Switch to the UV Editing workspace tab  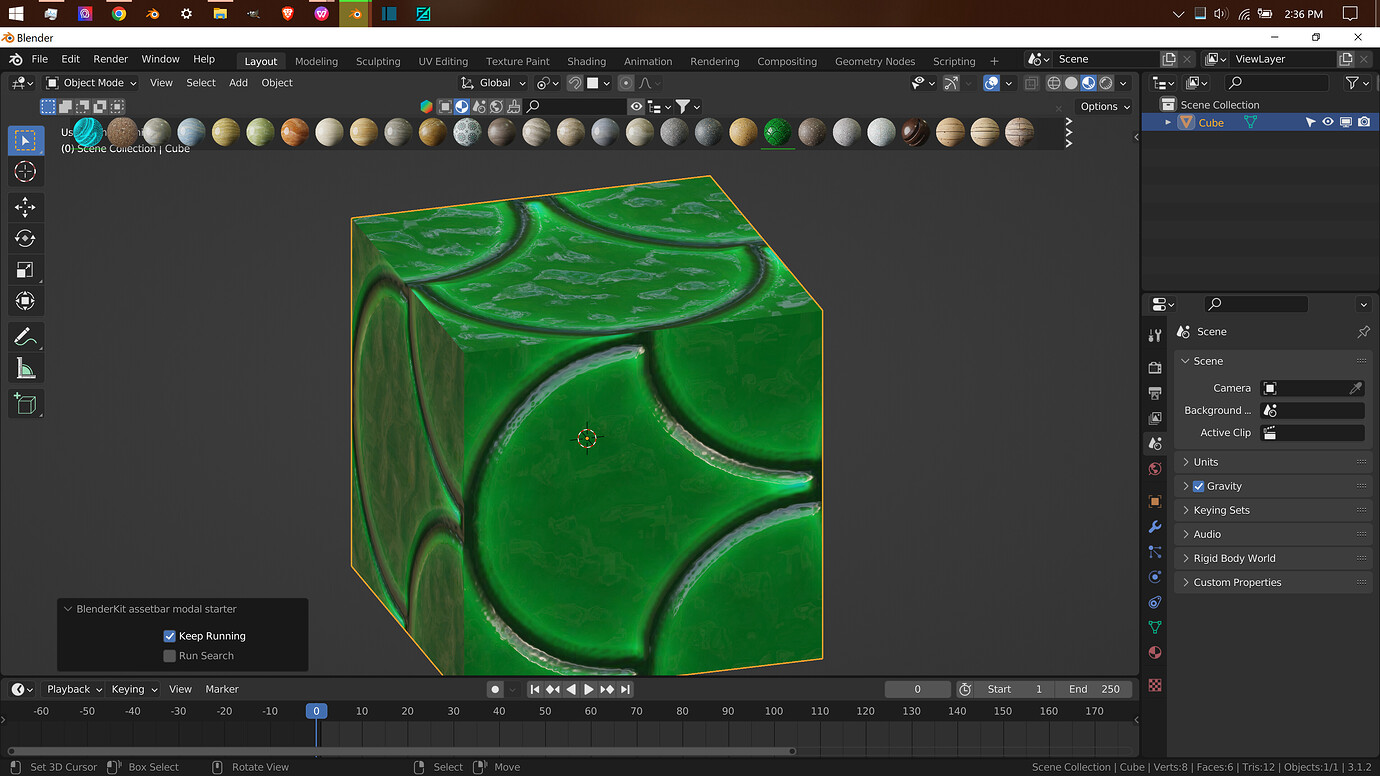click(x=443, y=61)
